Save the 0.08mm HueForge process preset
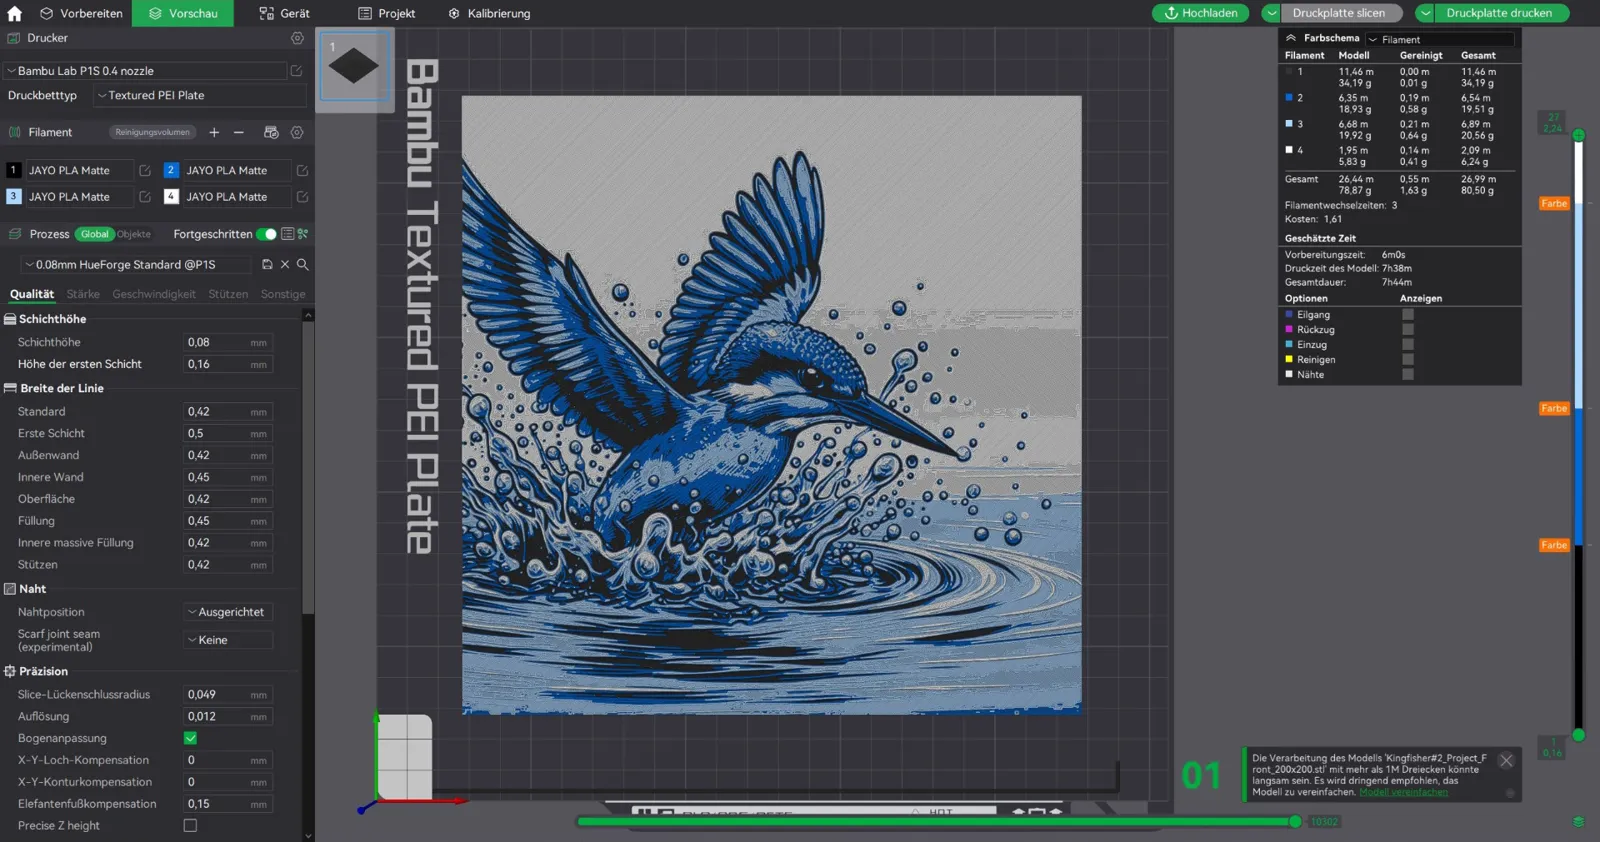1600x842 pixels. (267, 265)
